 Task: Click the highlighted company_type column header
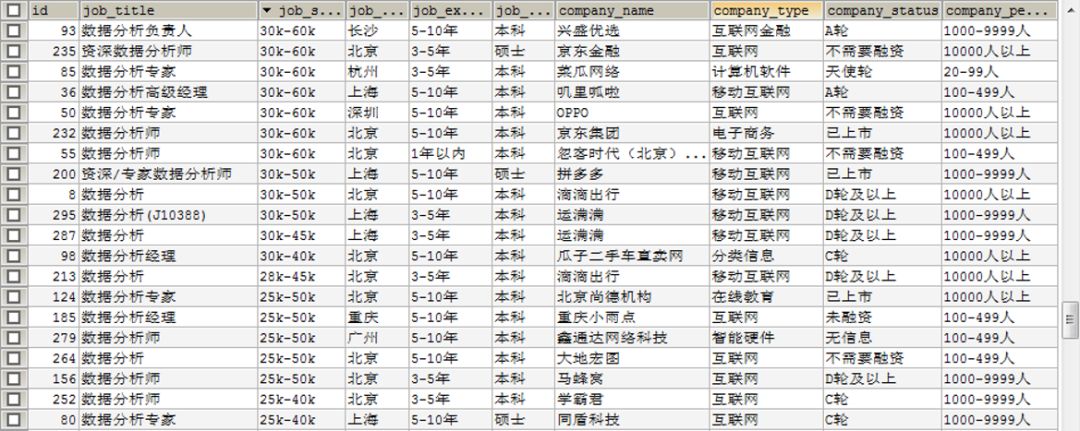[767, 10]
